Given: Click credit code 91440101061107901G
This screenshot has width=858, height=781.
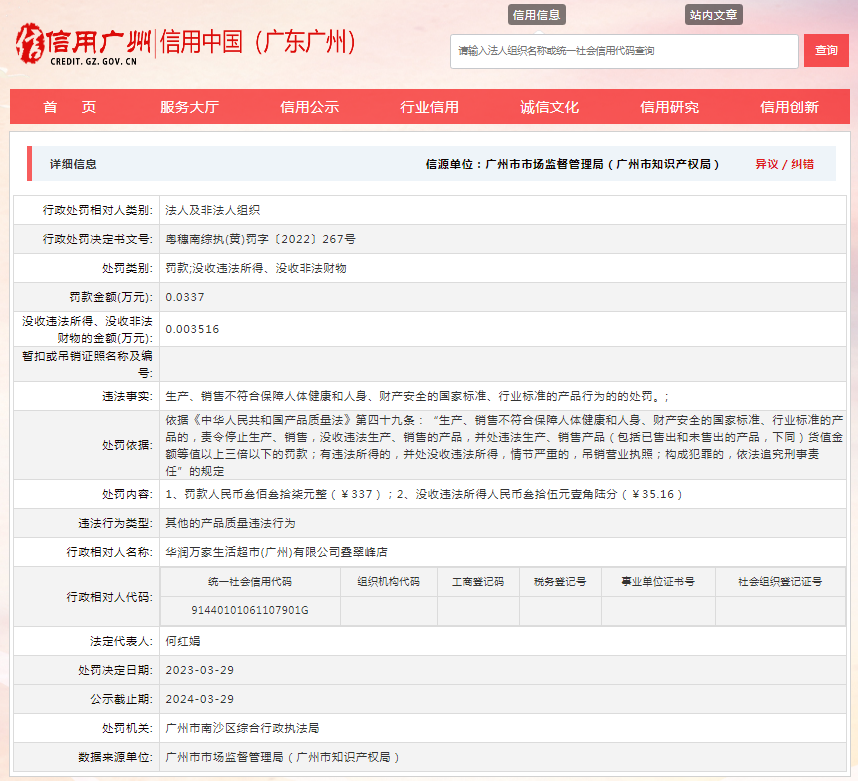Looking at the screenshot, I should point(250,610).
